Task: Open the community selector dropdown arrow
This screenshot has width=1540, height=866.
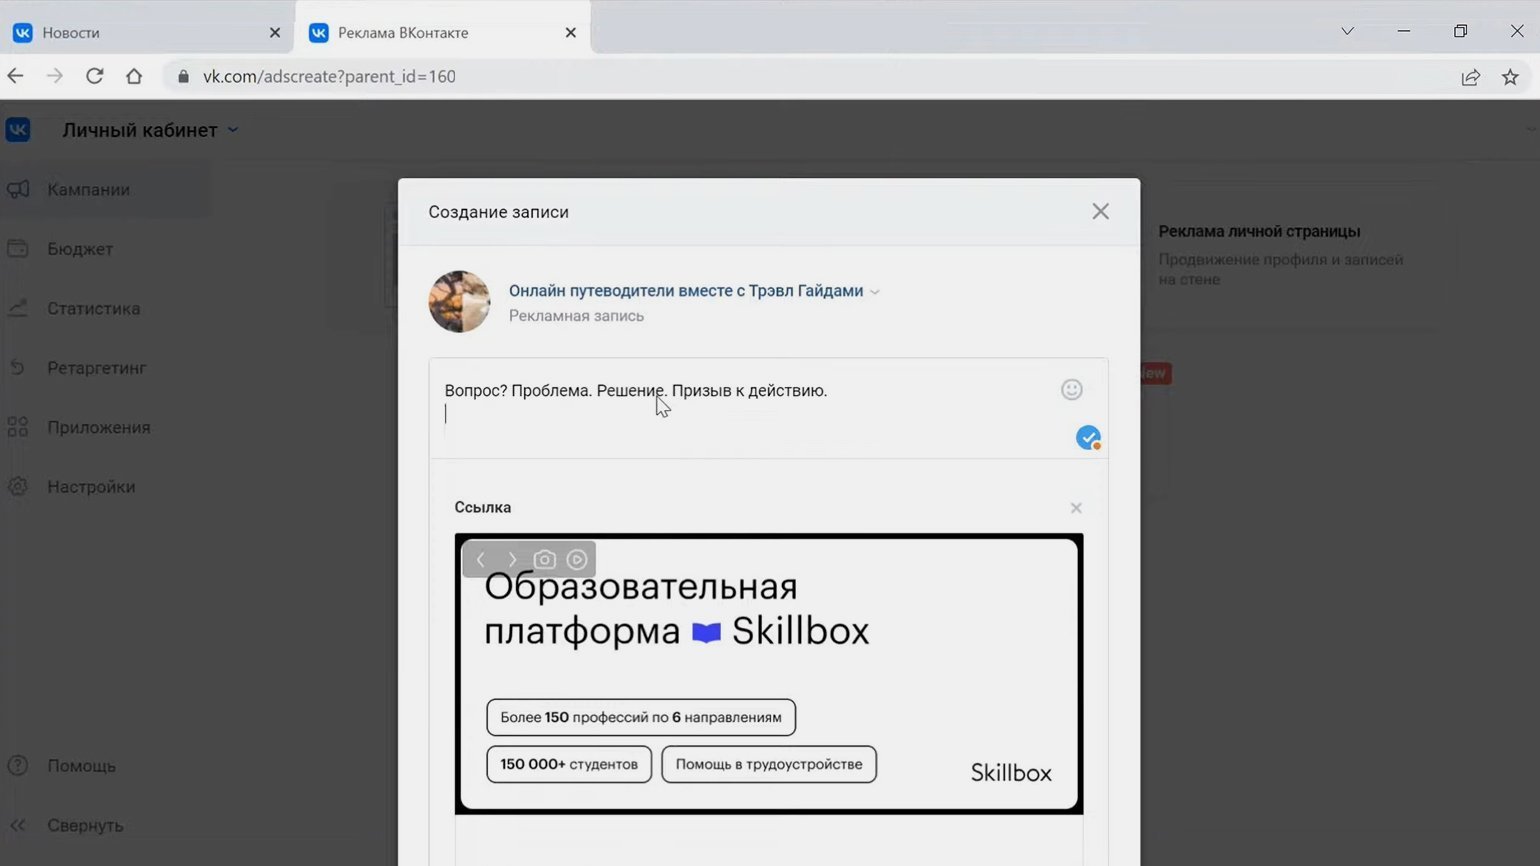Action: (x=875, y=292)
